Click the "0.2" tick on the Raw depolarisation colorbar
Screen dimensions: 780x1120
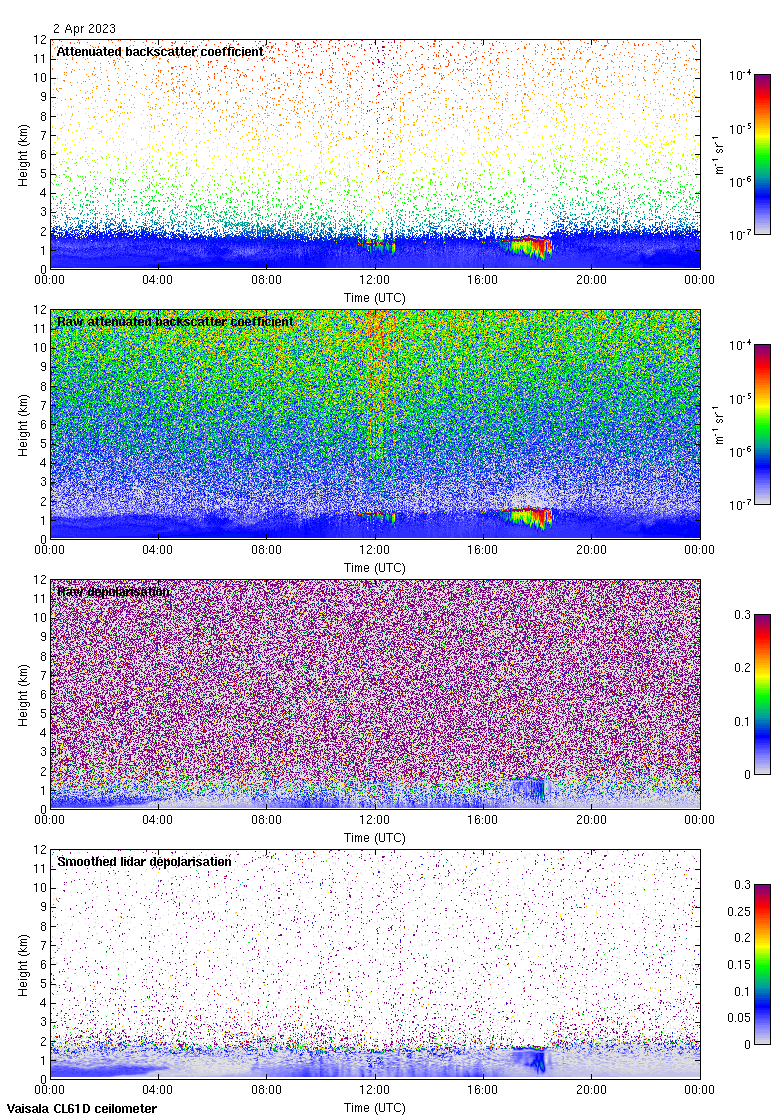pyautogui.click(x=742, y=668)
